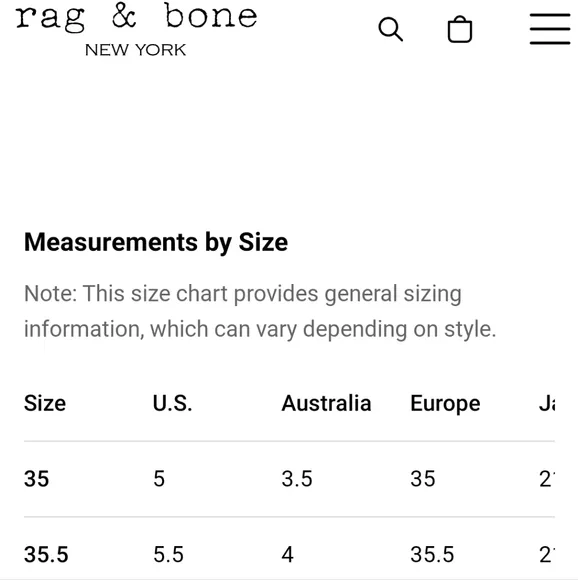Click the size chart note paragraph

[x=260, y=311]
